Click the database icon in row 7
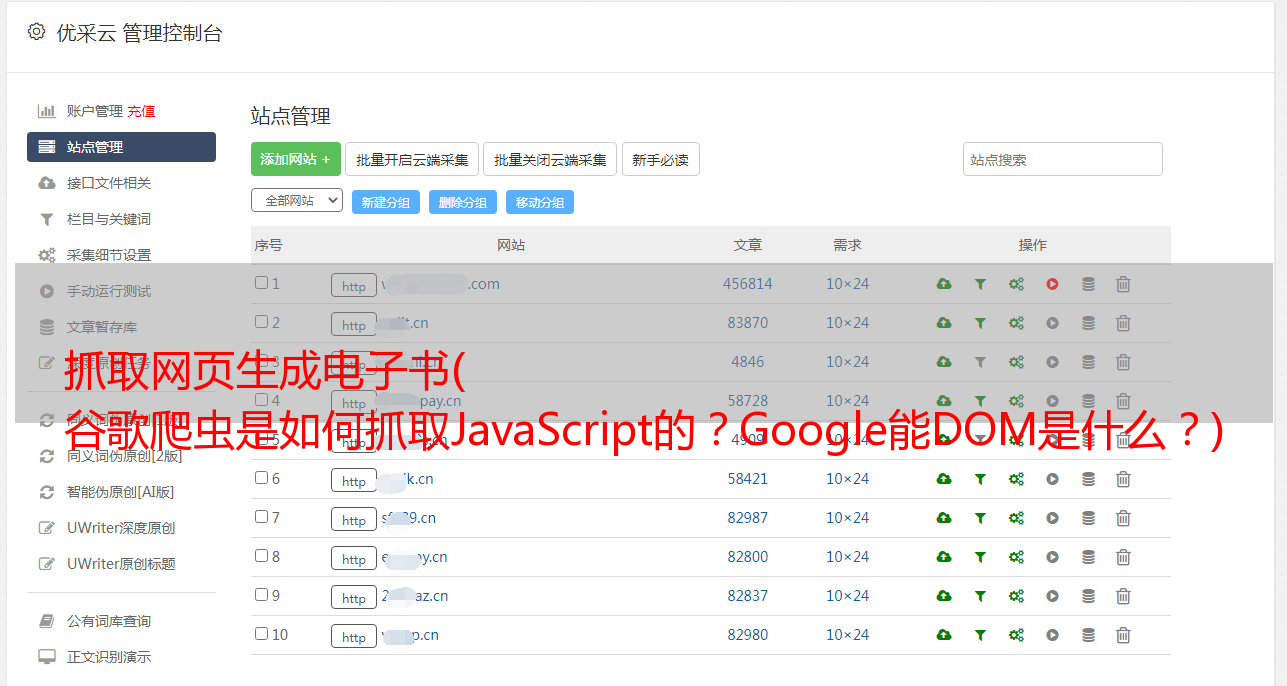Viewport: 1287px width, 686px height. click(x=1088, y=518)
